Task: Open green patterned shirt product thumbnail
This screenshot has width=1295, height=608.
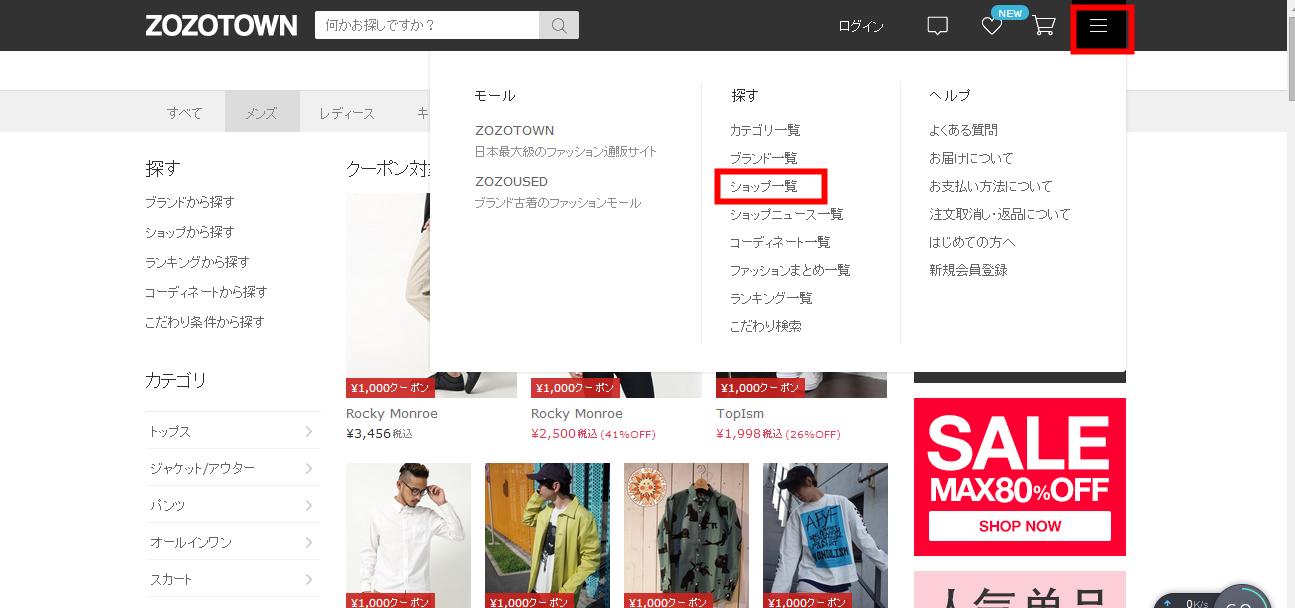Action: coord(686,536)
